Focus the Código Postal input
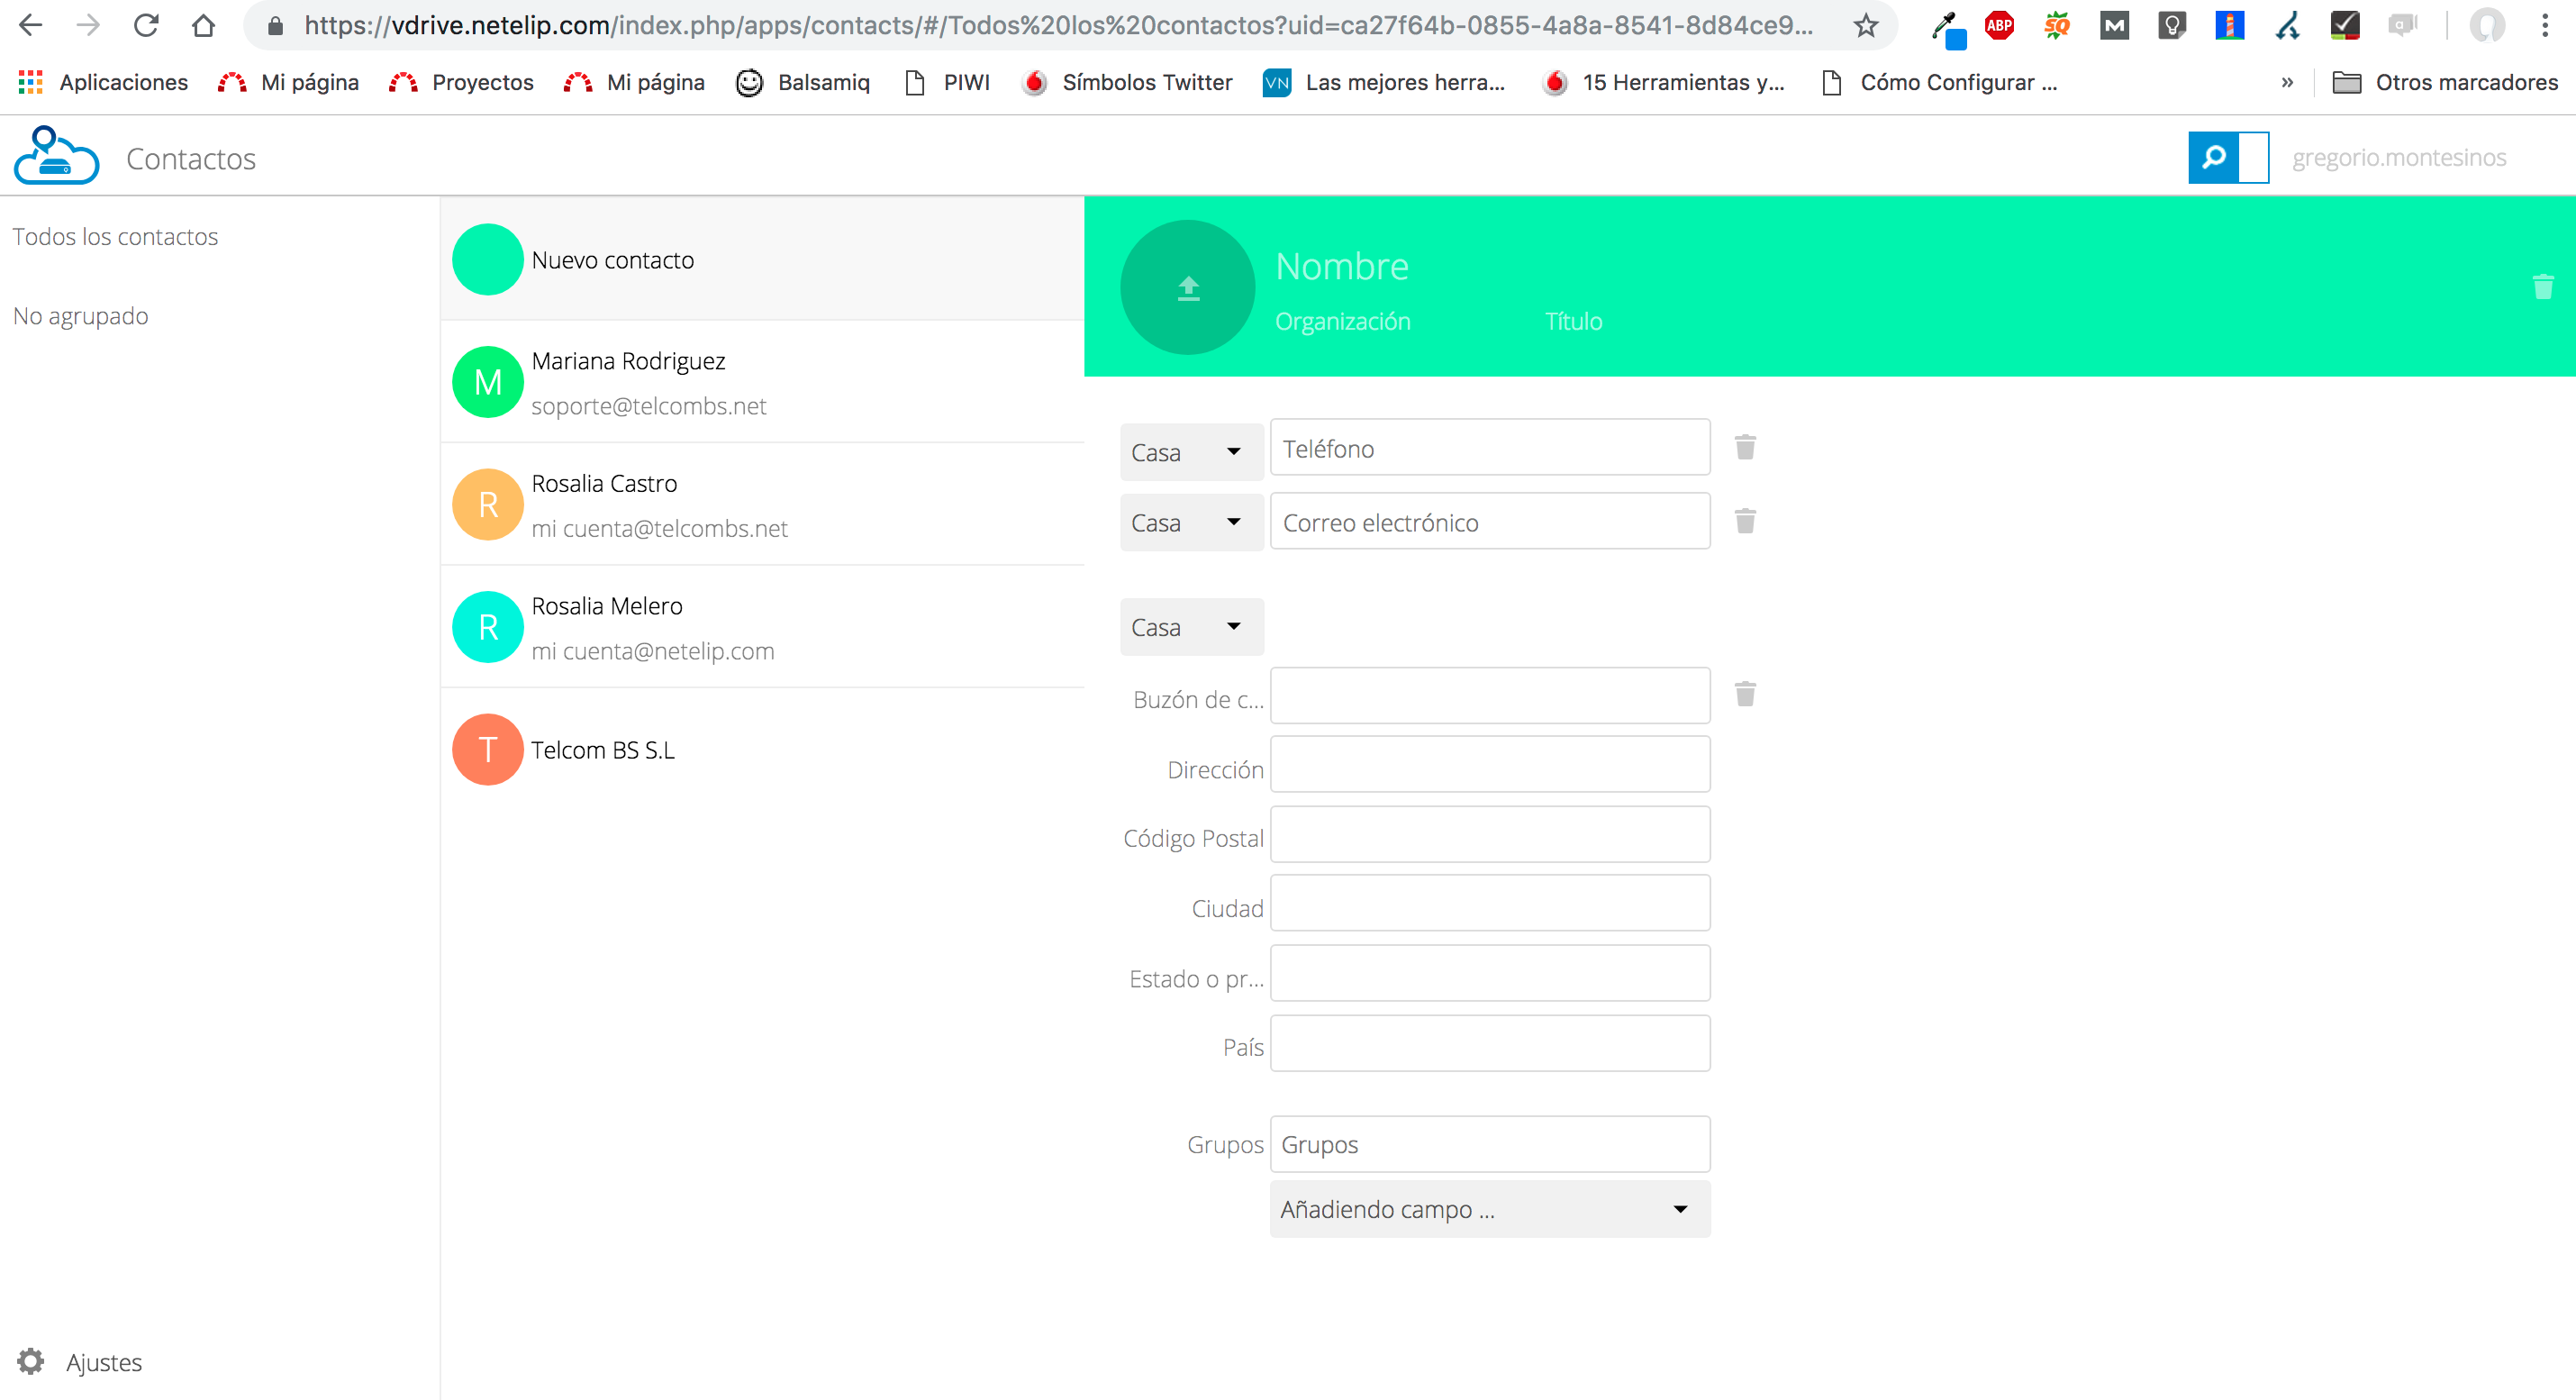 1490,834
